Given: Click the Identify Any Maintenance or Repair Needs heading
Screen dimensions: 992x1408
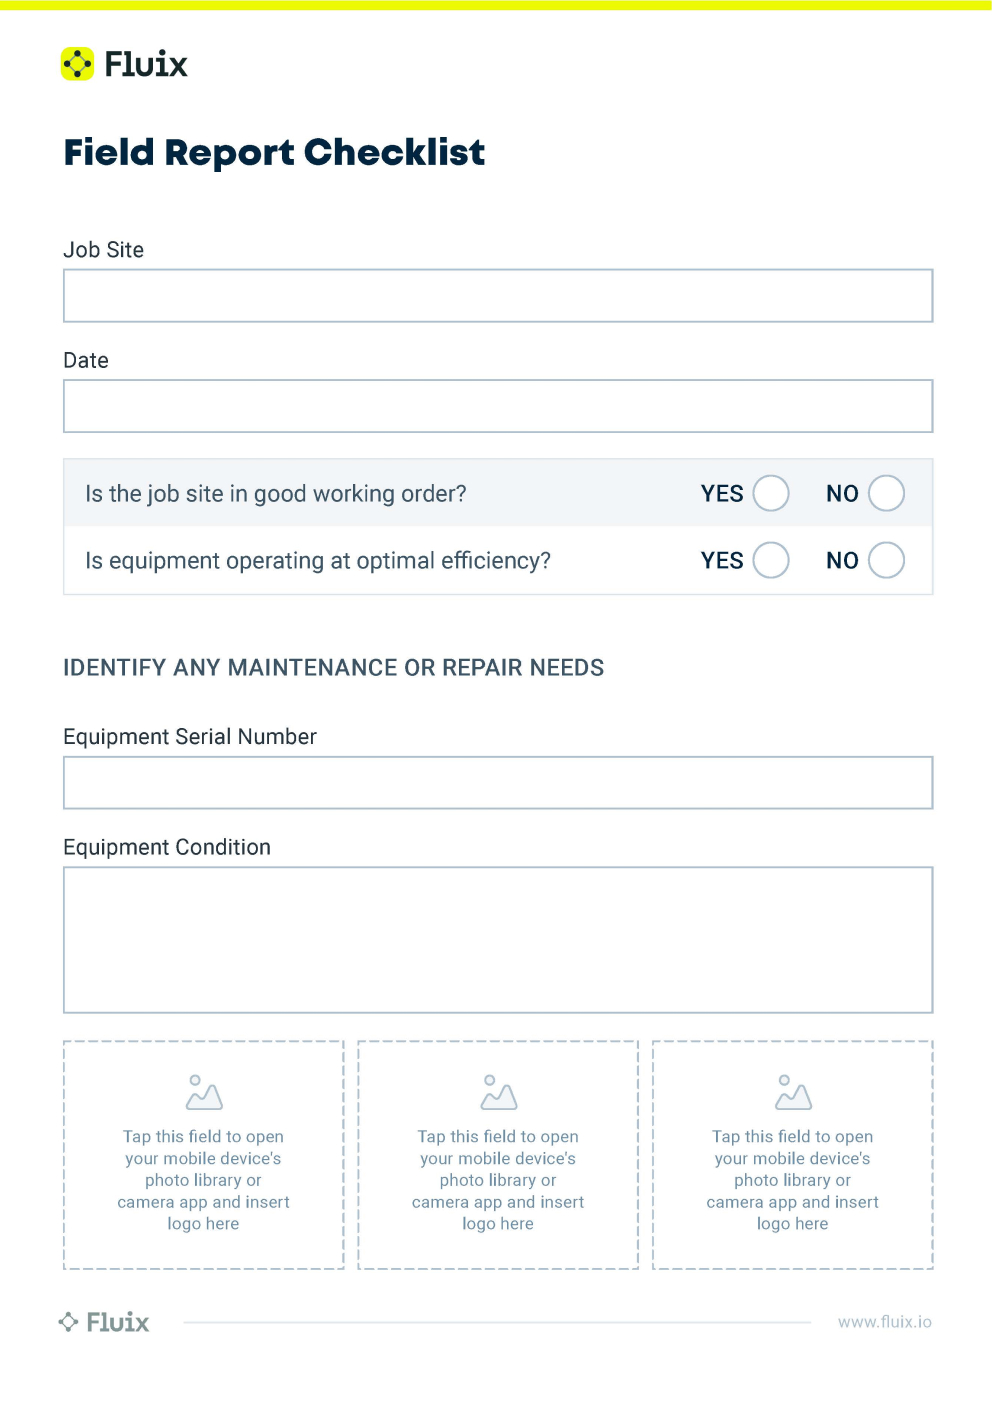Looking at the screenshot, I should pyautogui.click(x=333, y=668).
